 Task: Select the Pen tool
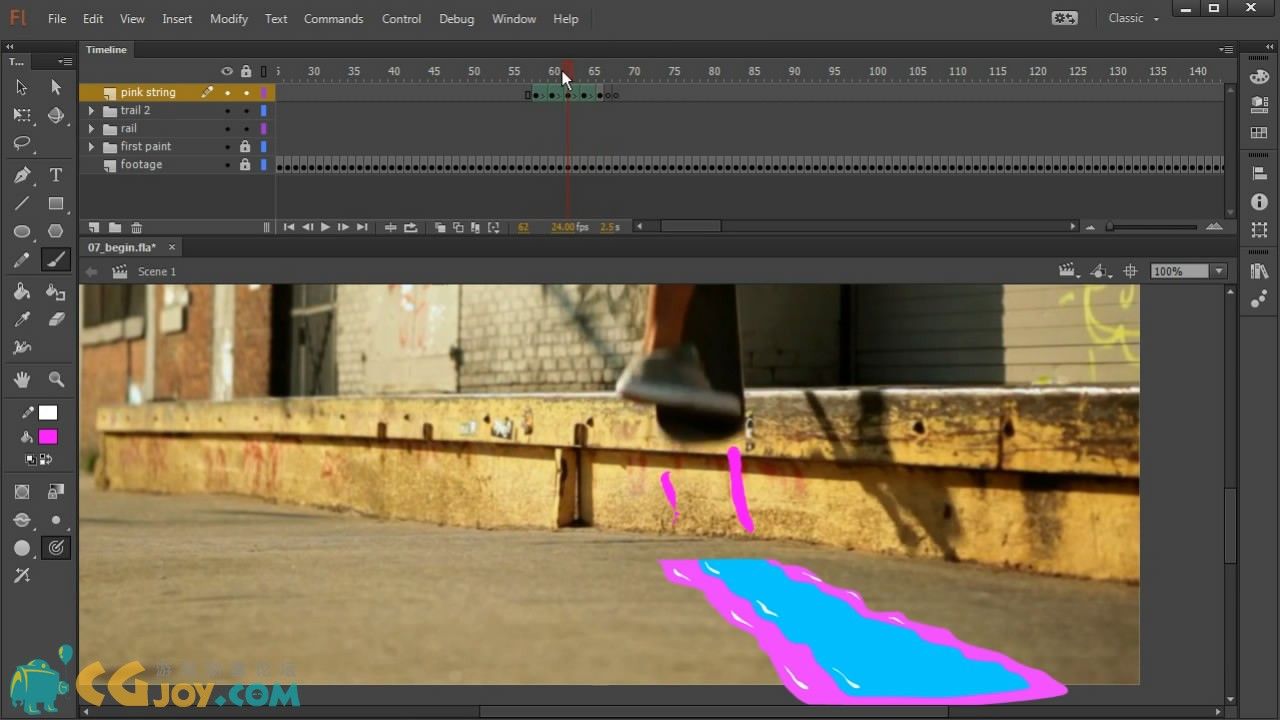point(21,175)
